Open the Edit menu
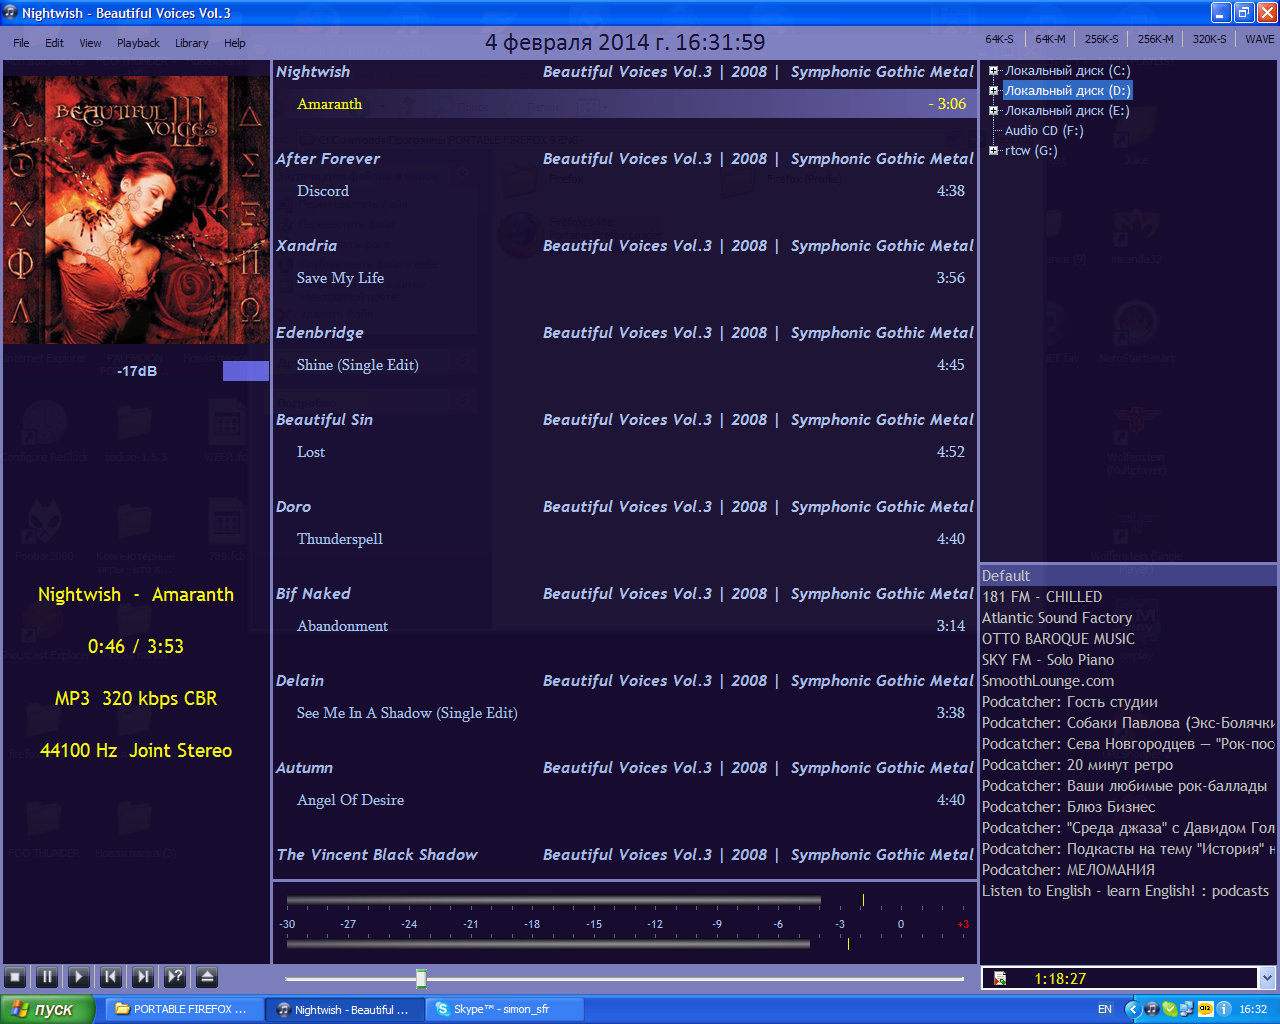This screenshot has height=1024, width=1280. (x=54, y=43)
